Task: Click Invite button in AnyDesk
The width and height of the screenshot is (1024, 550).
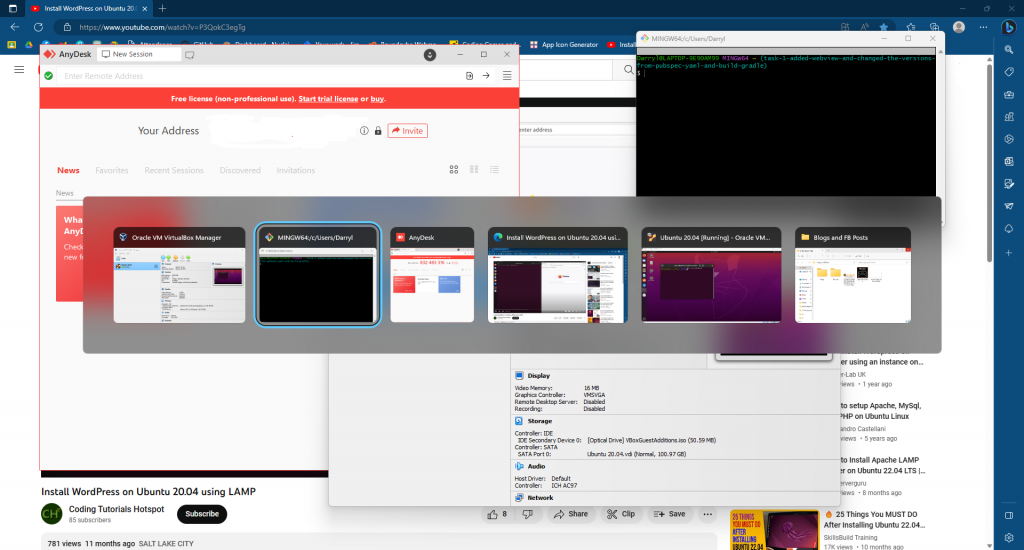Action: pyautogui.click(x=408, y=131)
